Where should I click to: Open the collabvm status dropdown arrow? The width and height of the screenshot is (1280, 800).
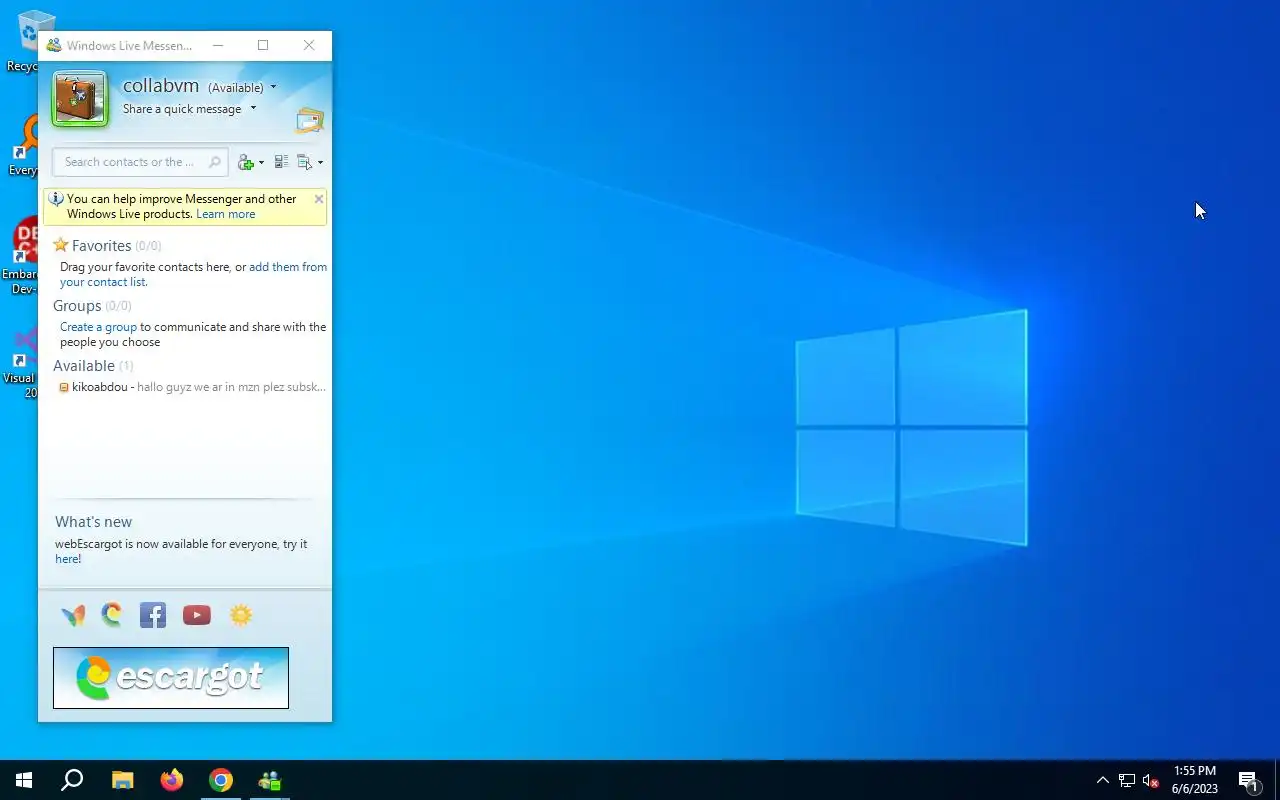click(273, 88)
